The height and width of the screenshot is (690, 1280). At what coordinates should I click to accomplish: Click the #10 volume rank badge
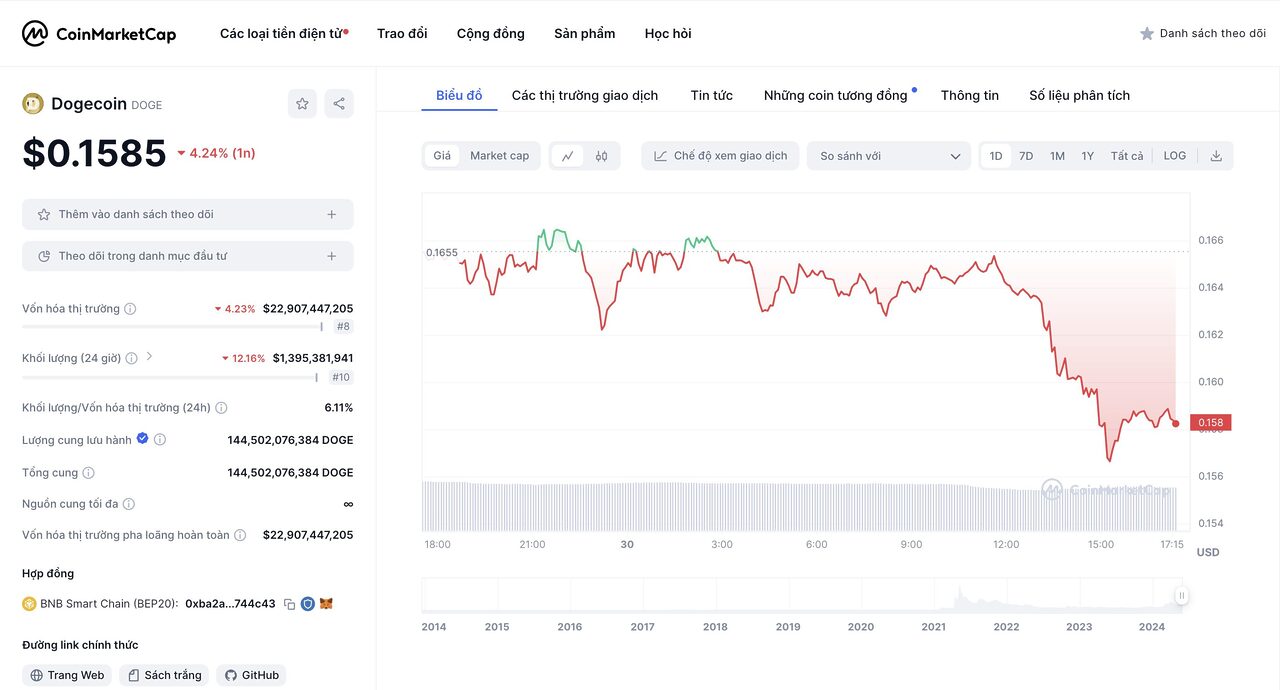coord(341,377)
